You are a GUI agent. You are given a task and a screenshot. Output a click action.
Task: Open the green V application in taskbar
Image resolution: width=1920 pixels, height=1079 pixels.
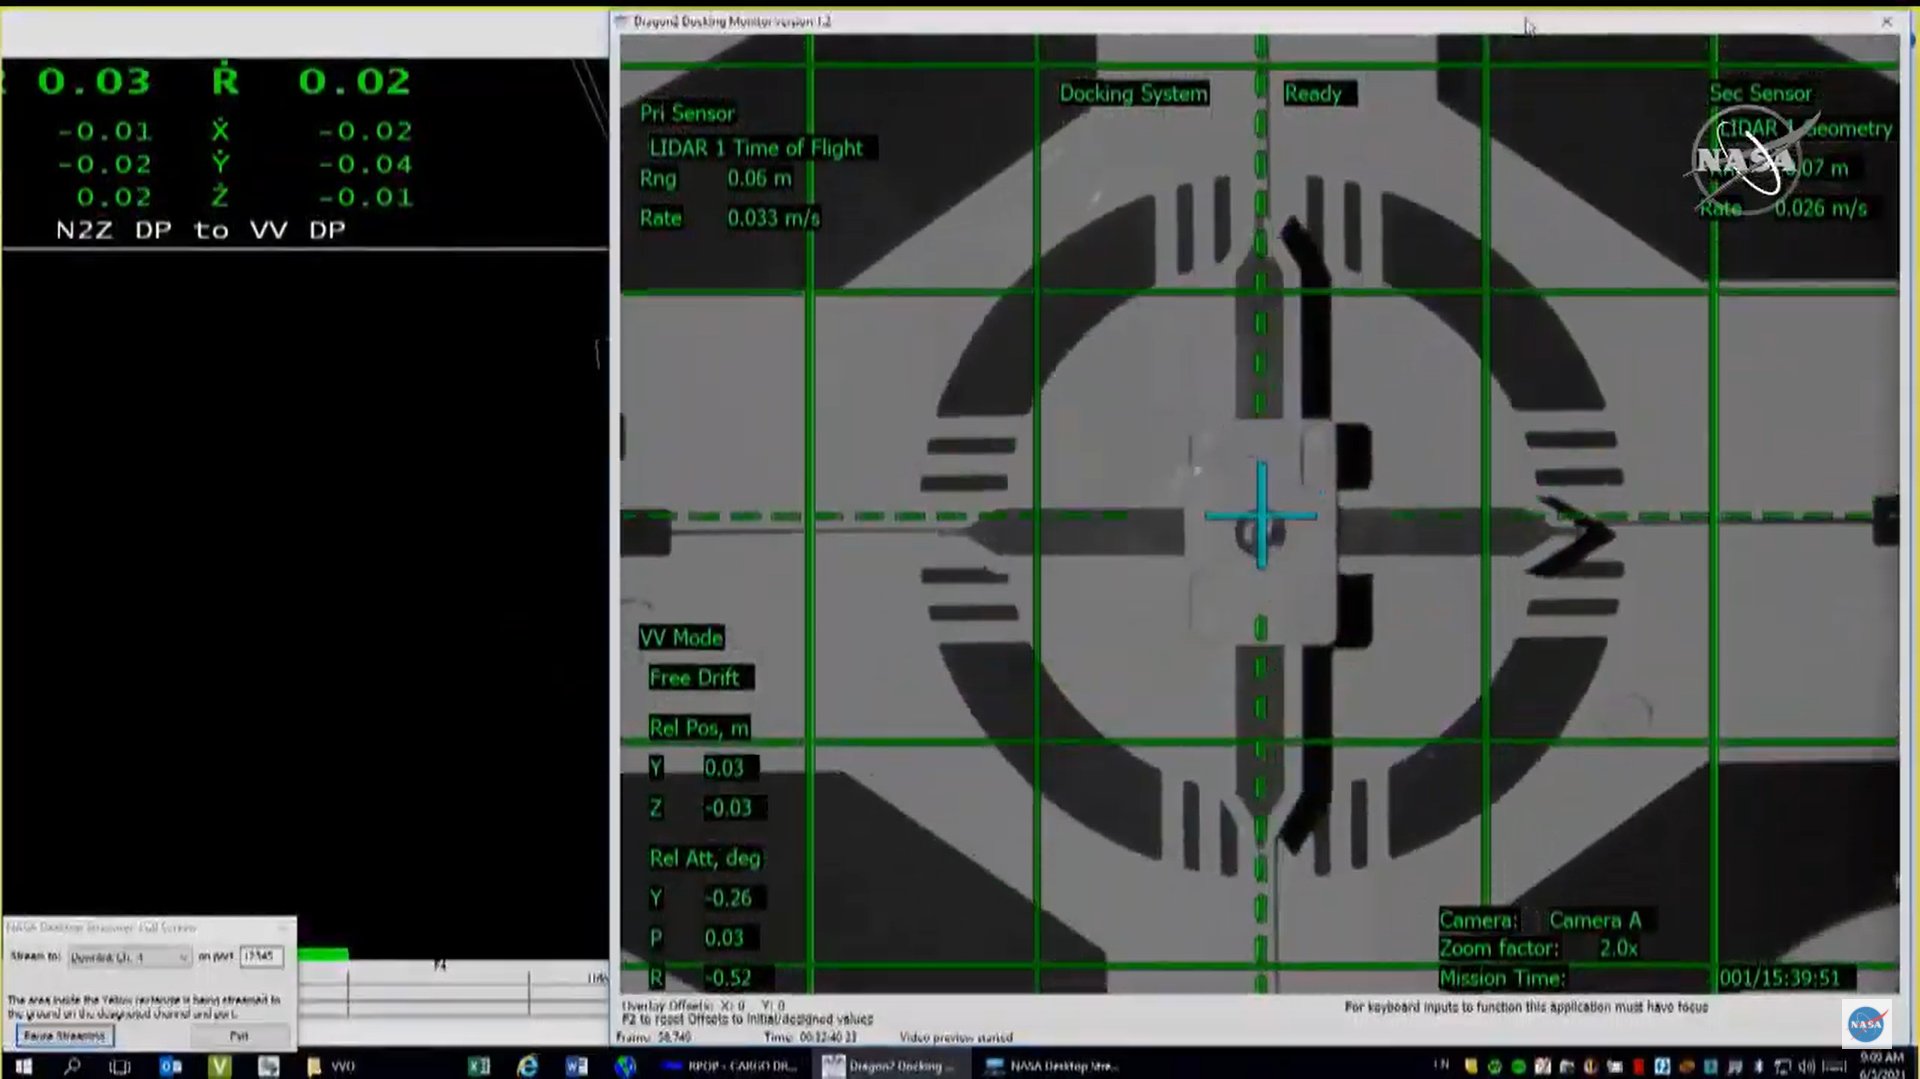tap(220, 1066)
